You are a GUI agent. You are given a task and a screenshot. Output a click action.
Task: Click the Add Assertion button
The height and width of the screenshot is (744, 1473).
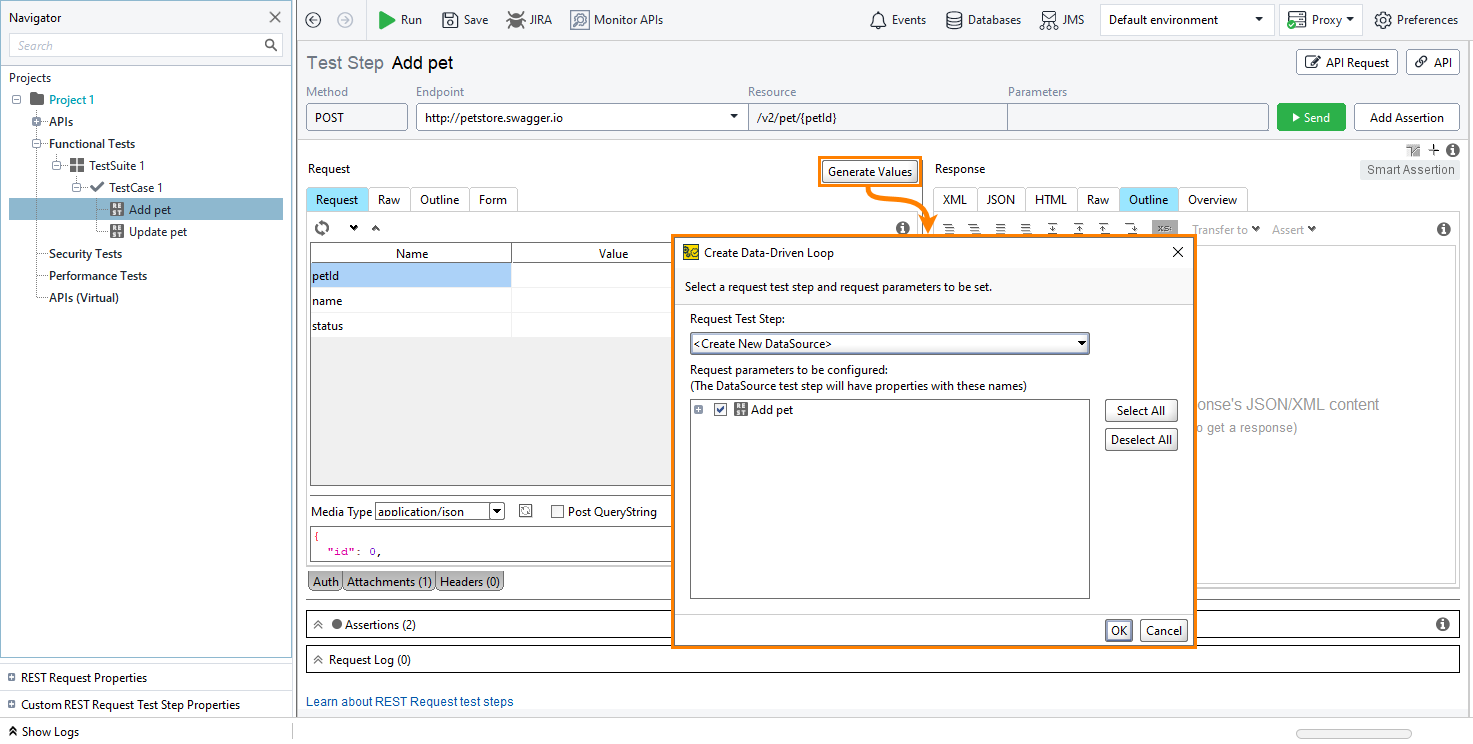pyautogui.click(x=1406, y=117)
